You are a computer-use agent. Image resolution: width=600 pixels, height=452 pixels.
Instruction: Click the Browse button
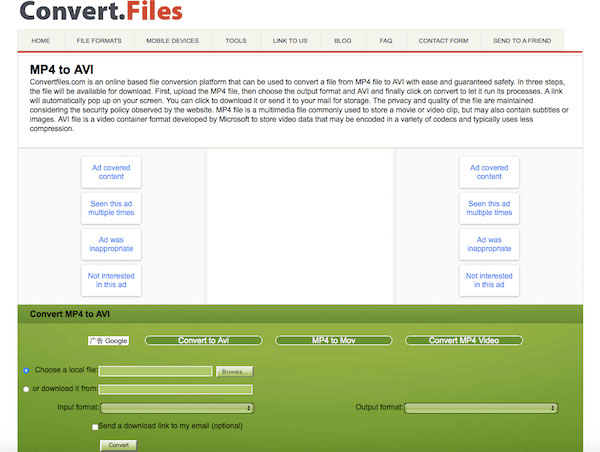pyautogui.click(x=235, y=371)
